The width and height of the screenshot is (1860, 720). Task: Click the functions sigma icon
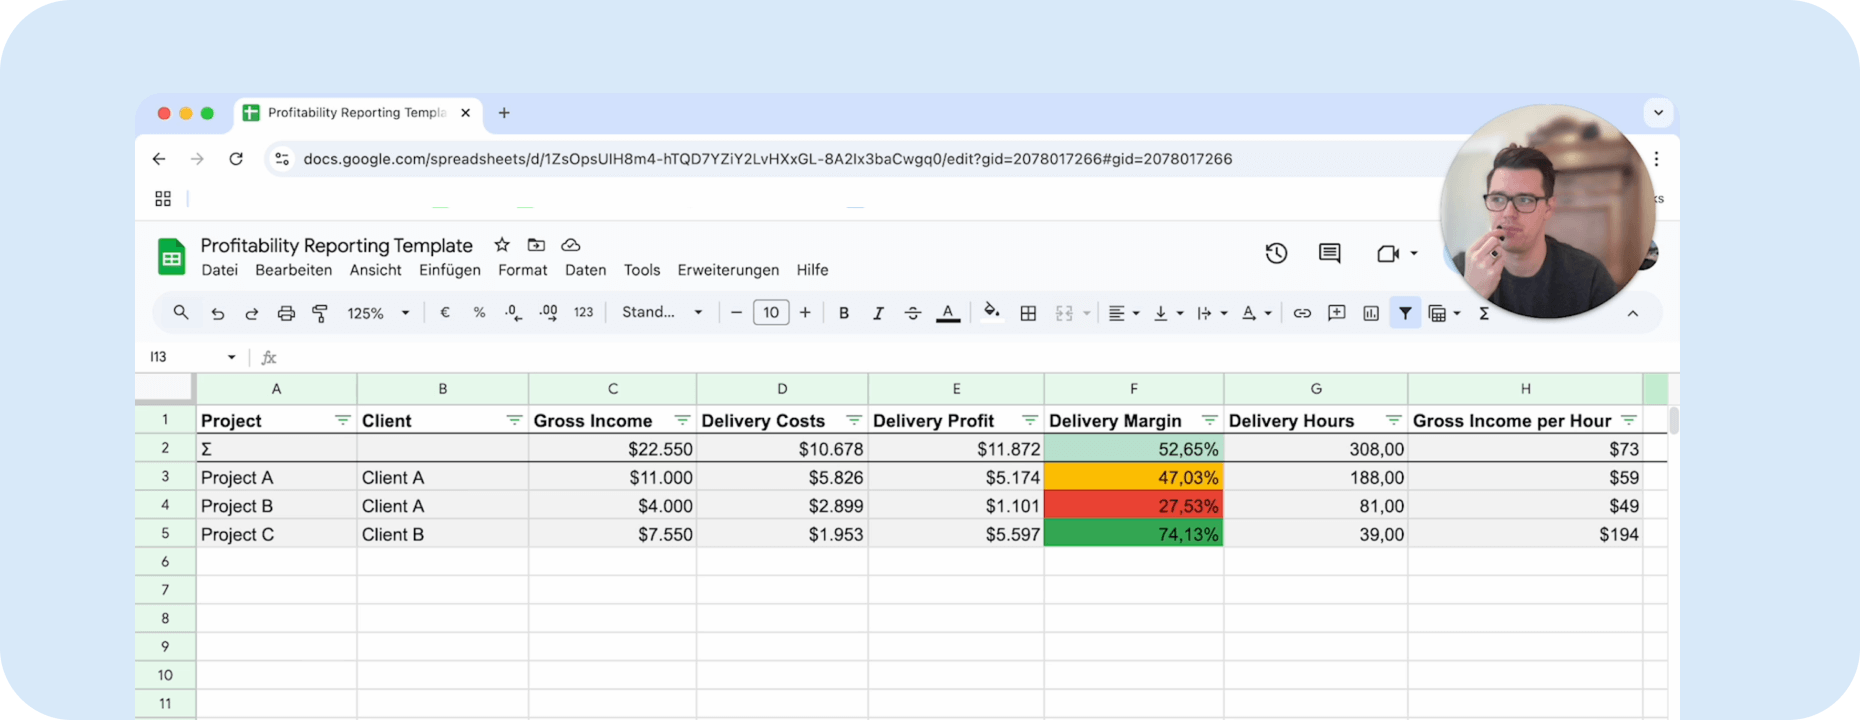[1484, 313]
